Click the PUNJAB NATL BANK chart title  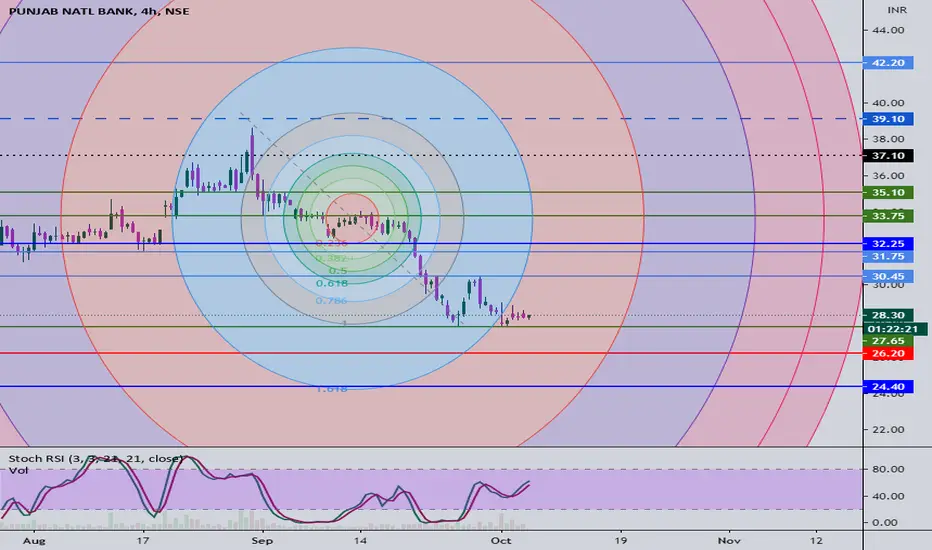(x=99, y=11)
